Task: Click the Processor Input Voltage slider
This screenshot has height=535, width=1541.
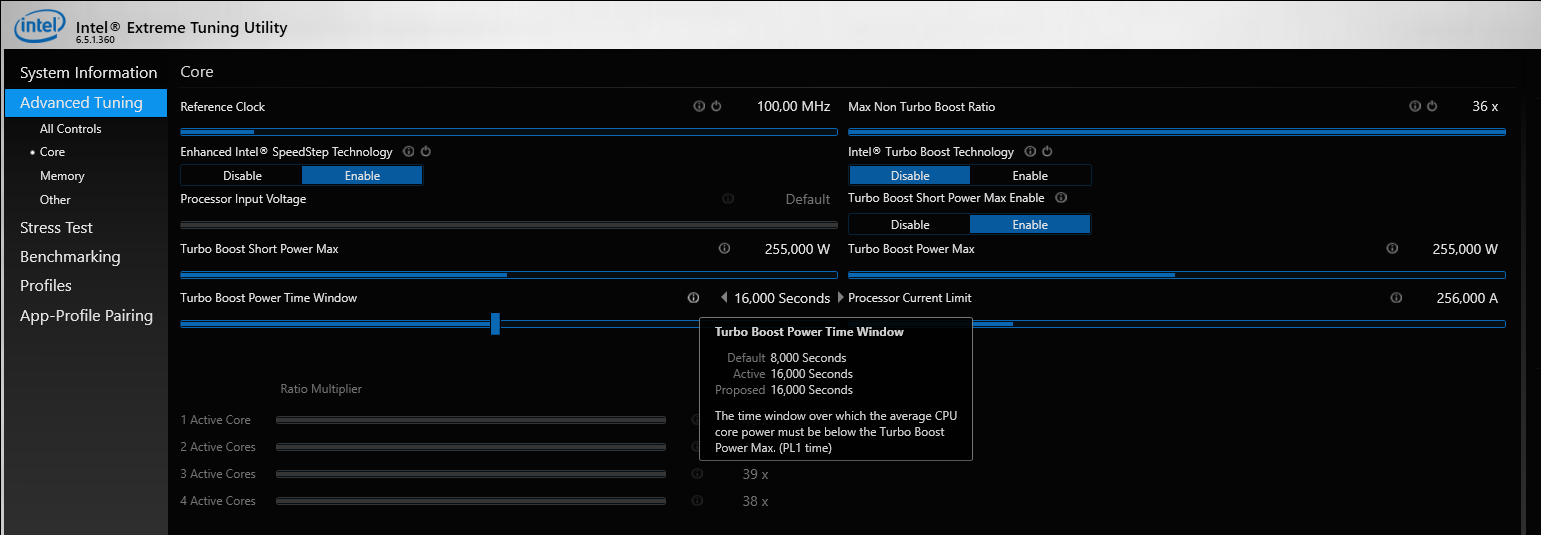Action: pyautogui.click(x=509, y=225)
